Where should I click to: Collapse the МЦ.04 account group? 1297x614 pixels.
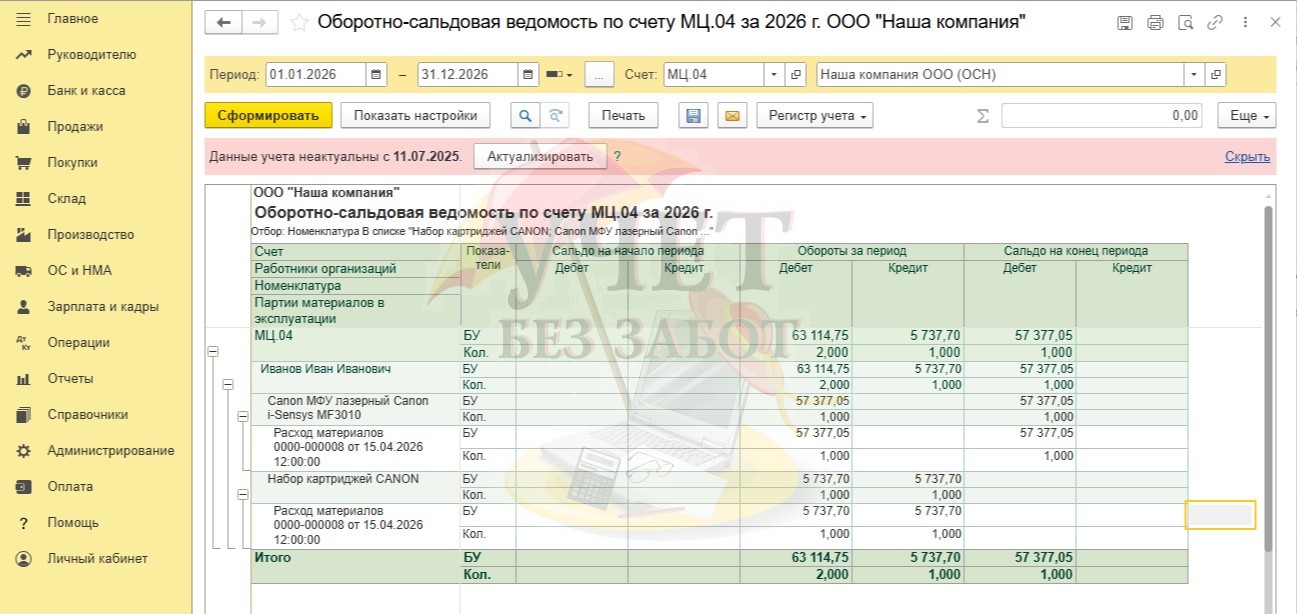pos(212,352)
